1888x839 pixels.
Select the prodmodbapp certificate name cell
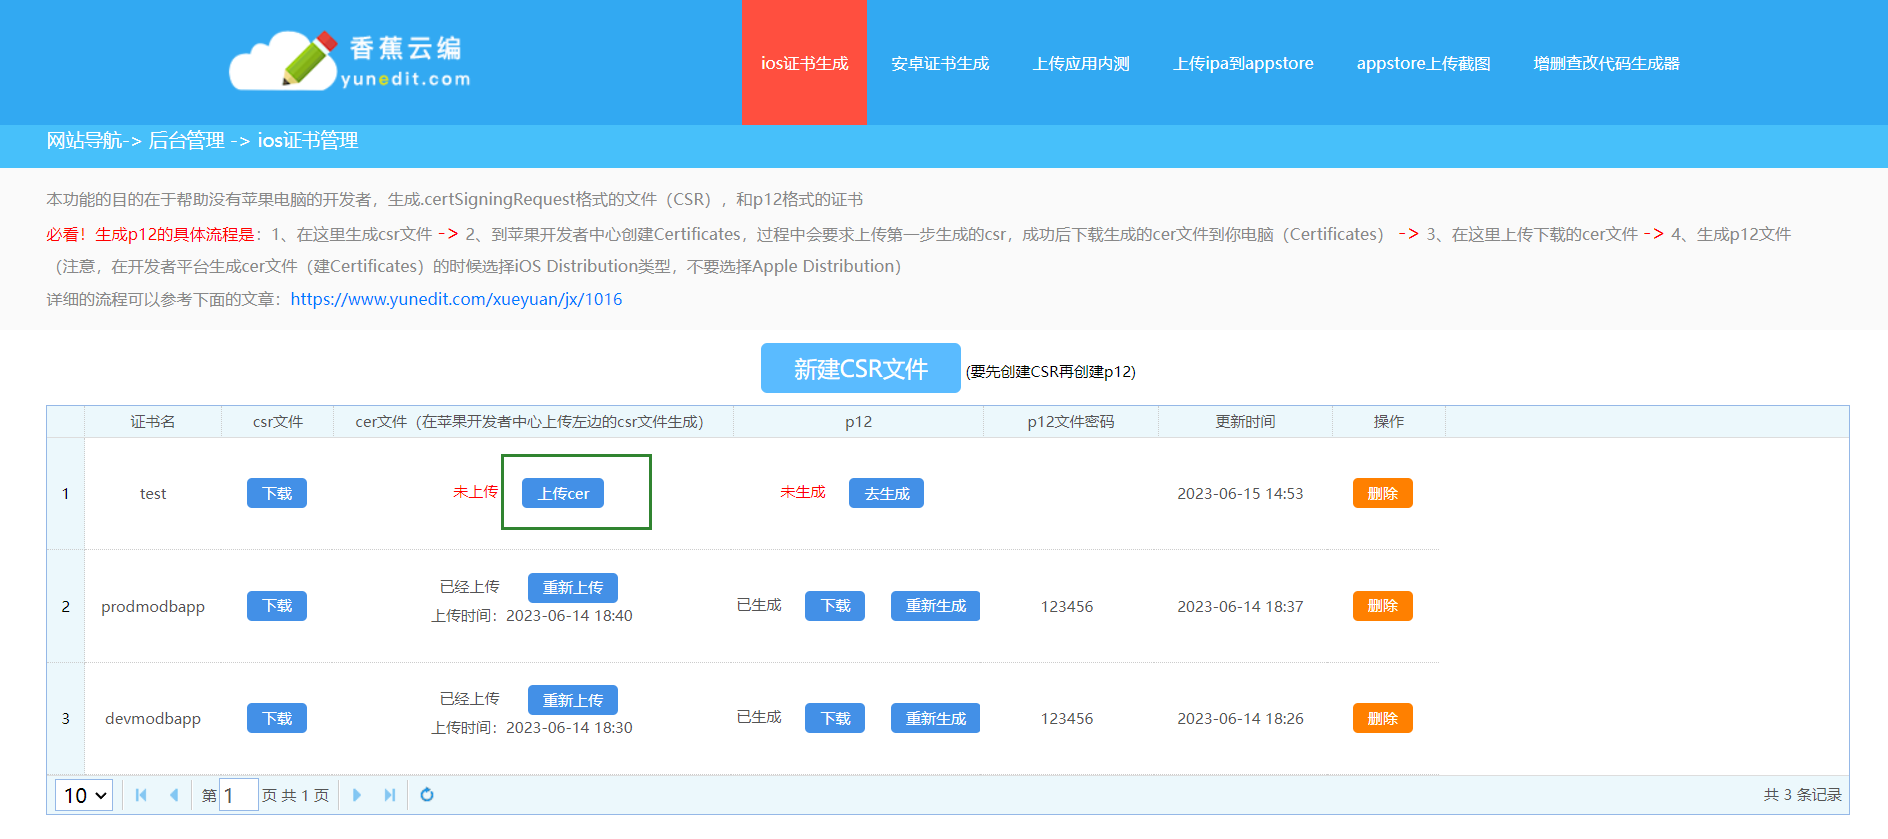click(x=153, y=606)
